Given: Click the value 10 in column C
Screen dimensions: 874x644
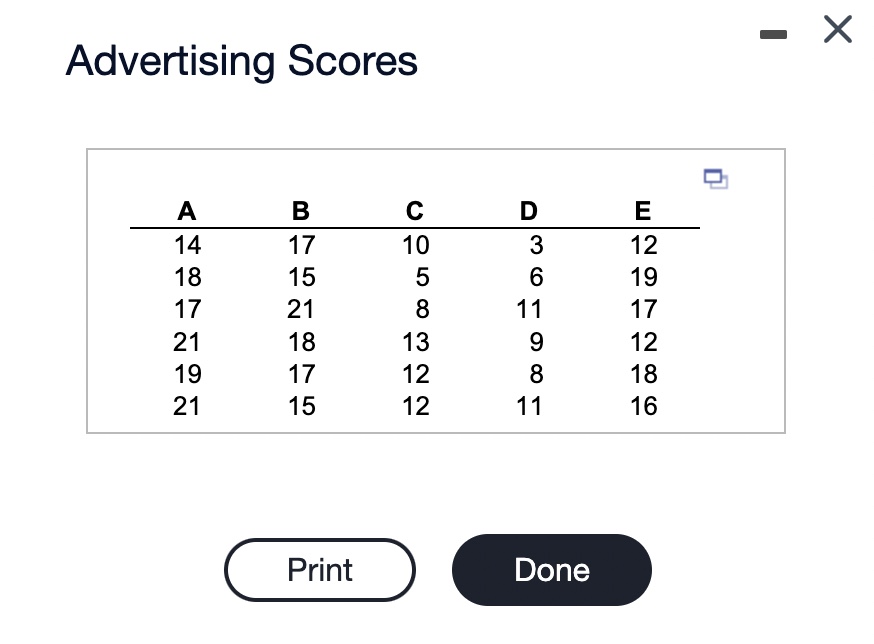Looking at the screenshot, I should tap(415, 245).
